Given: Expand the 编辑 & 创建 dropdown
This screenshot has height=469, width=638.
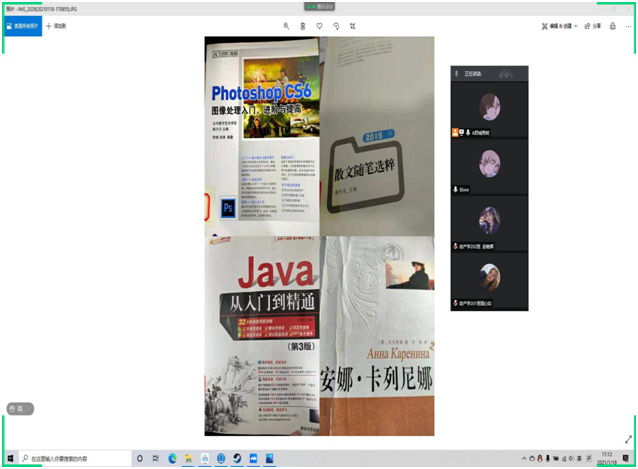Looking at the screenshot, I should (557, 26).
